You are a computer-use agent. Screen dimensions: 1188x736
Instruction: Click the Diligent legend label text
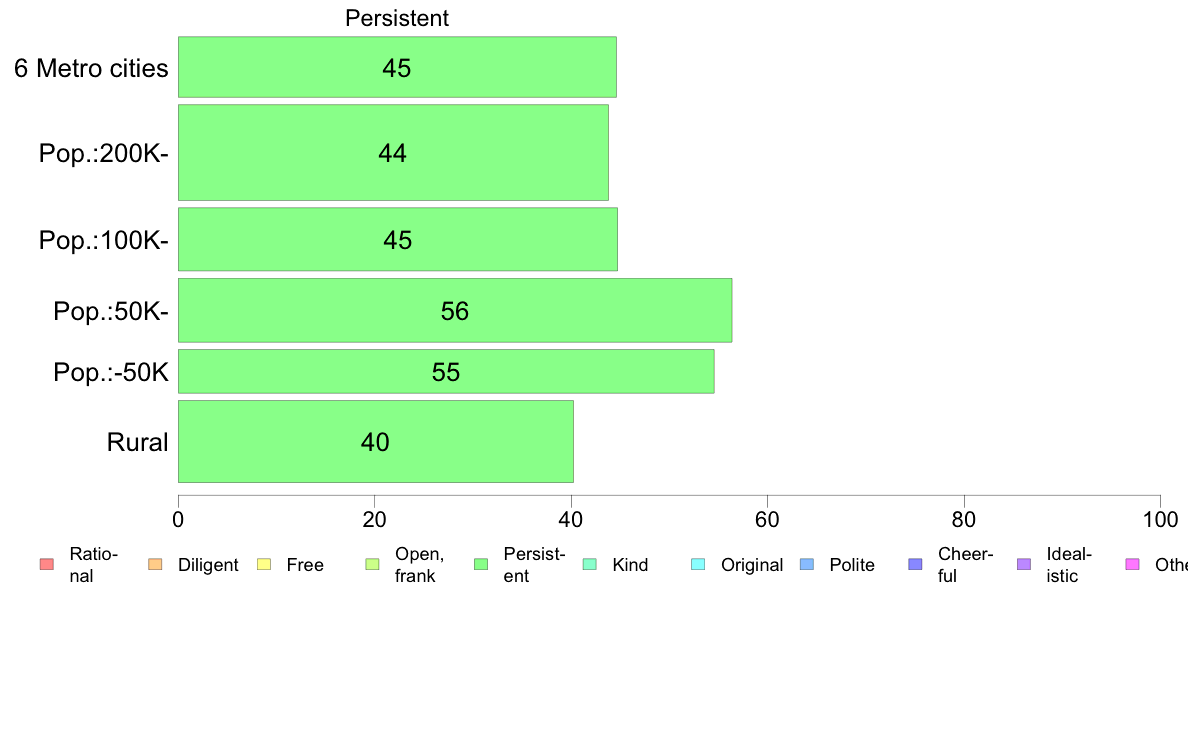click(208, 565)
